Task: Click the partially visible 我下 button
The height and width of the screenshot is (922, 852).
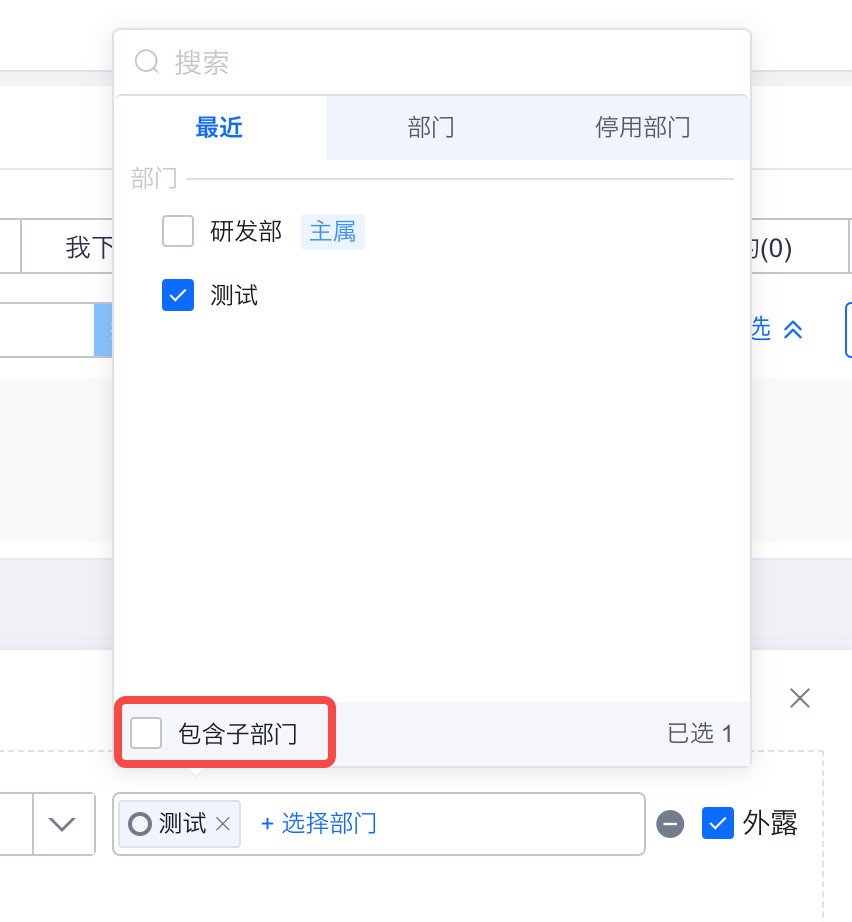Action: pos(88,246)
